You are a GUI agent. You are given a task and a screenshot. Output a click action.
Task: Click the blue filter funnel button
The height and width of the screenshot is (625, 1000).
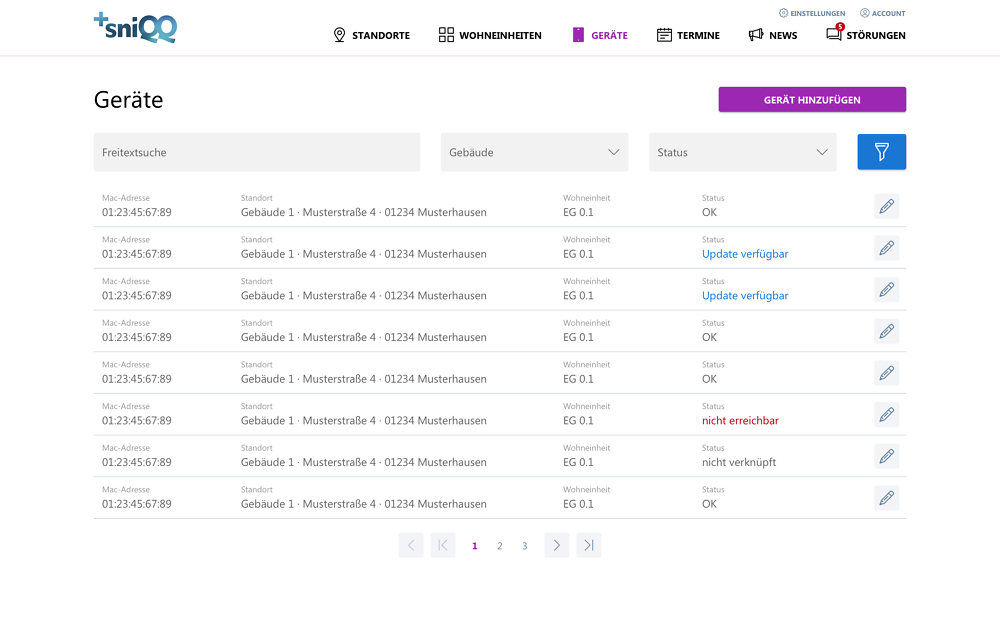(x=881, y=152)
